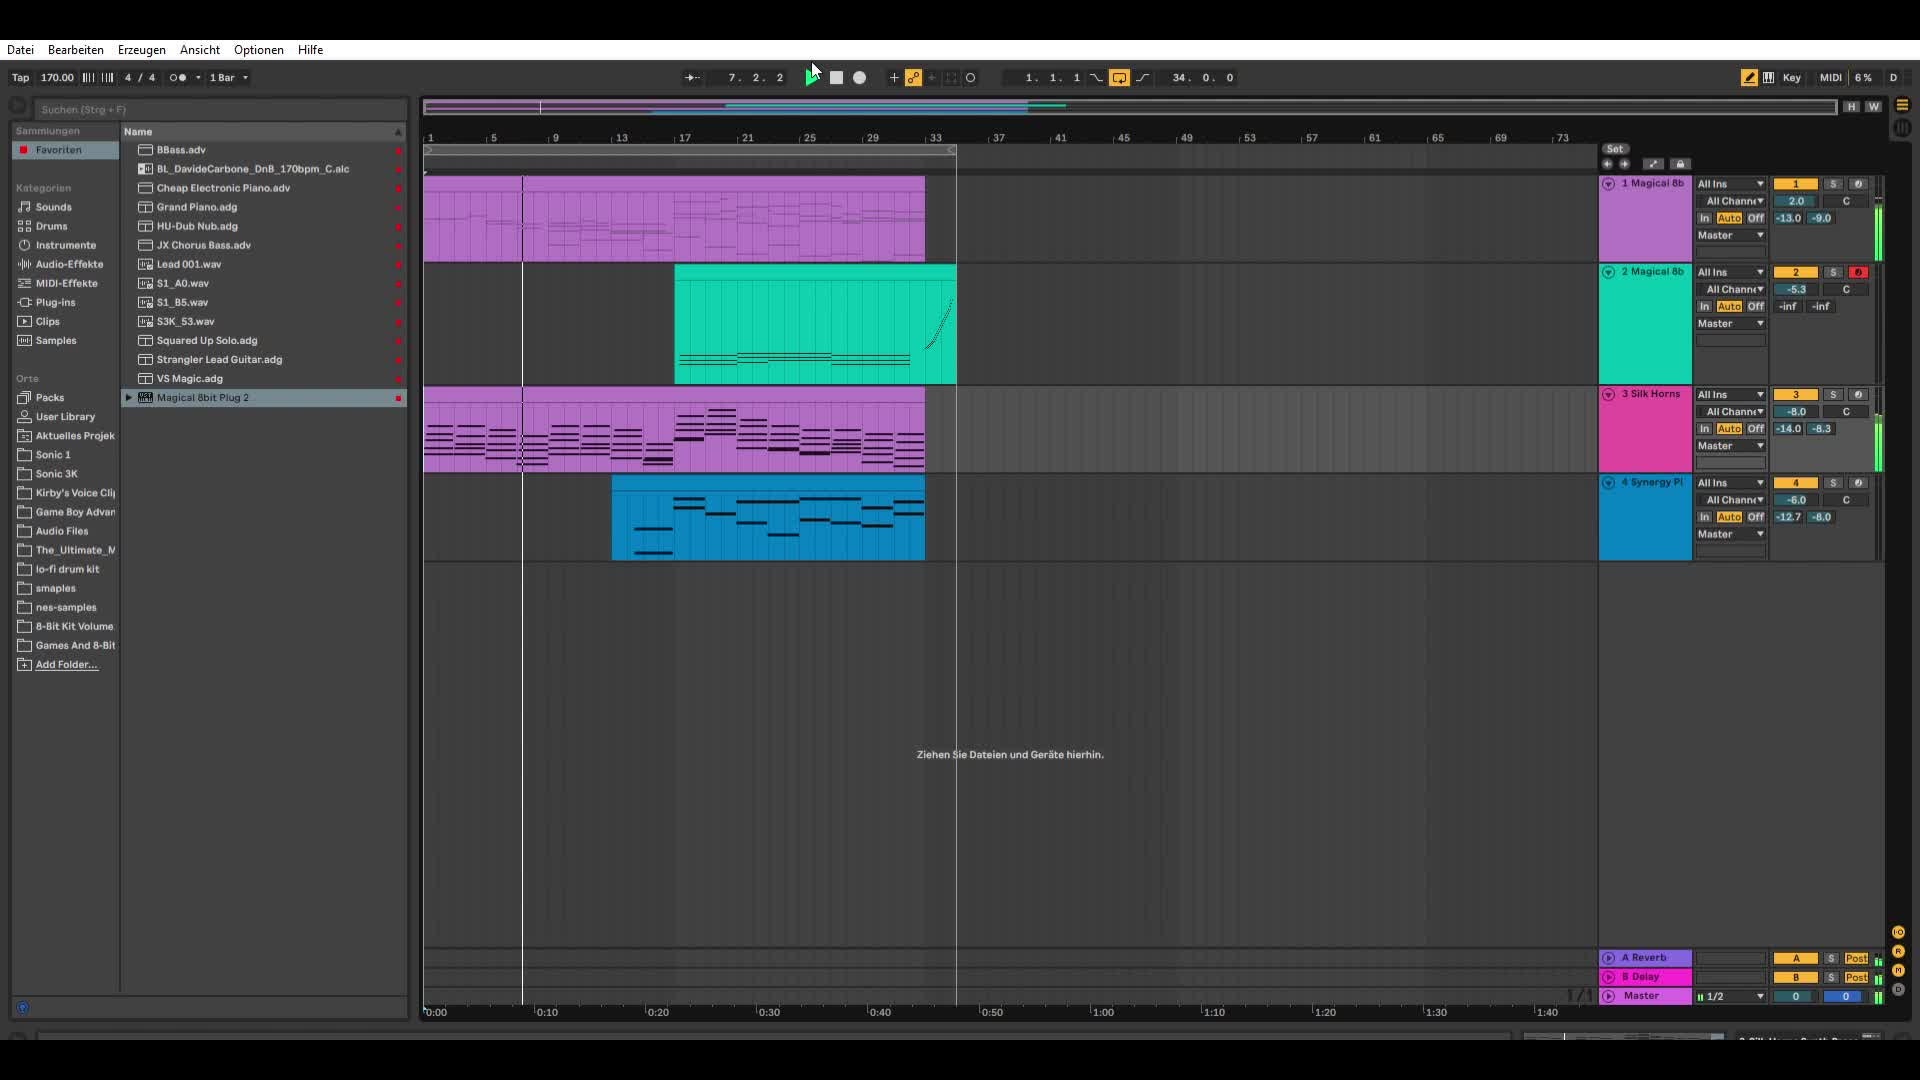Open the quantization menu 1 Bar

coord(228,78)
